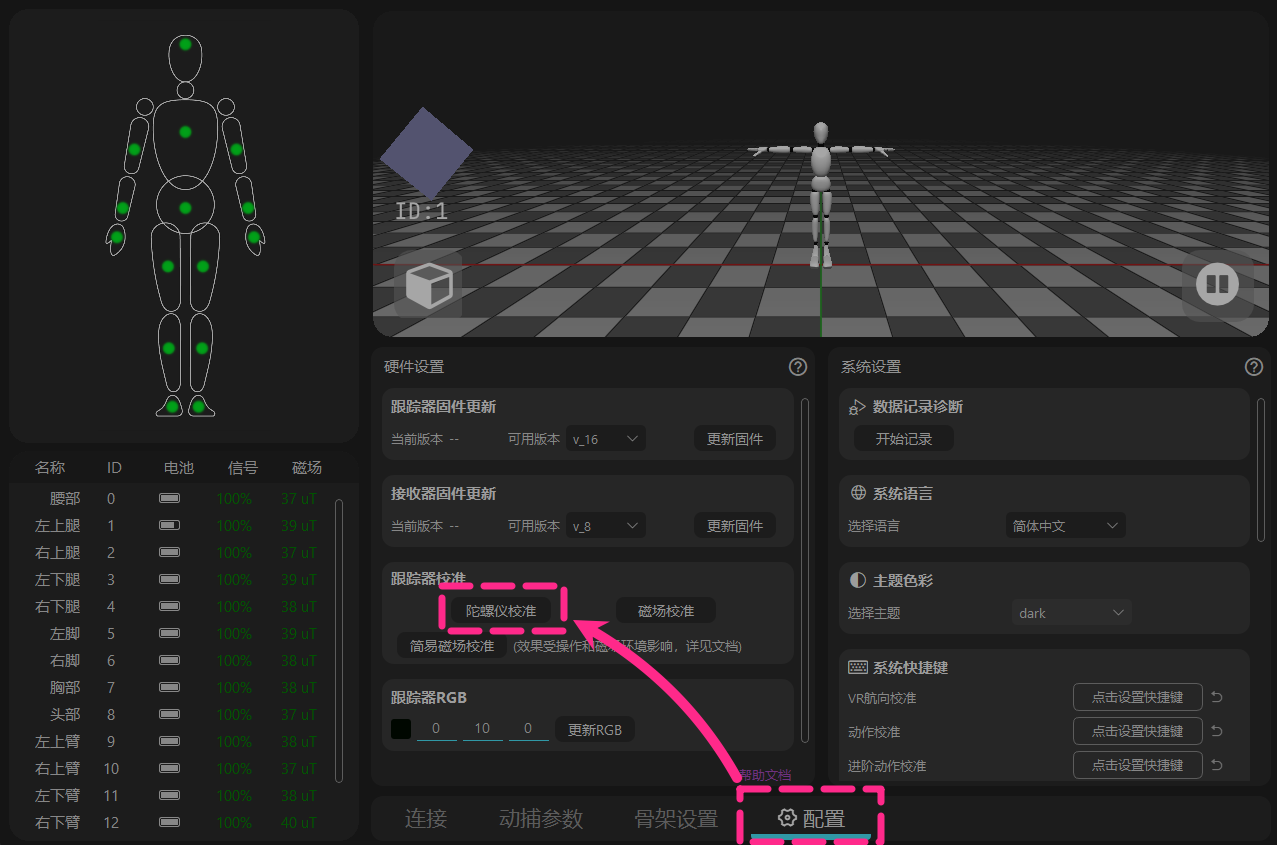Image resolution: width=1277 pixels, height=845 pixels.
Task: Click the third RGB value field
Action: click(x=528, y=729)
